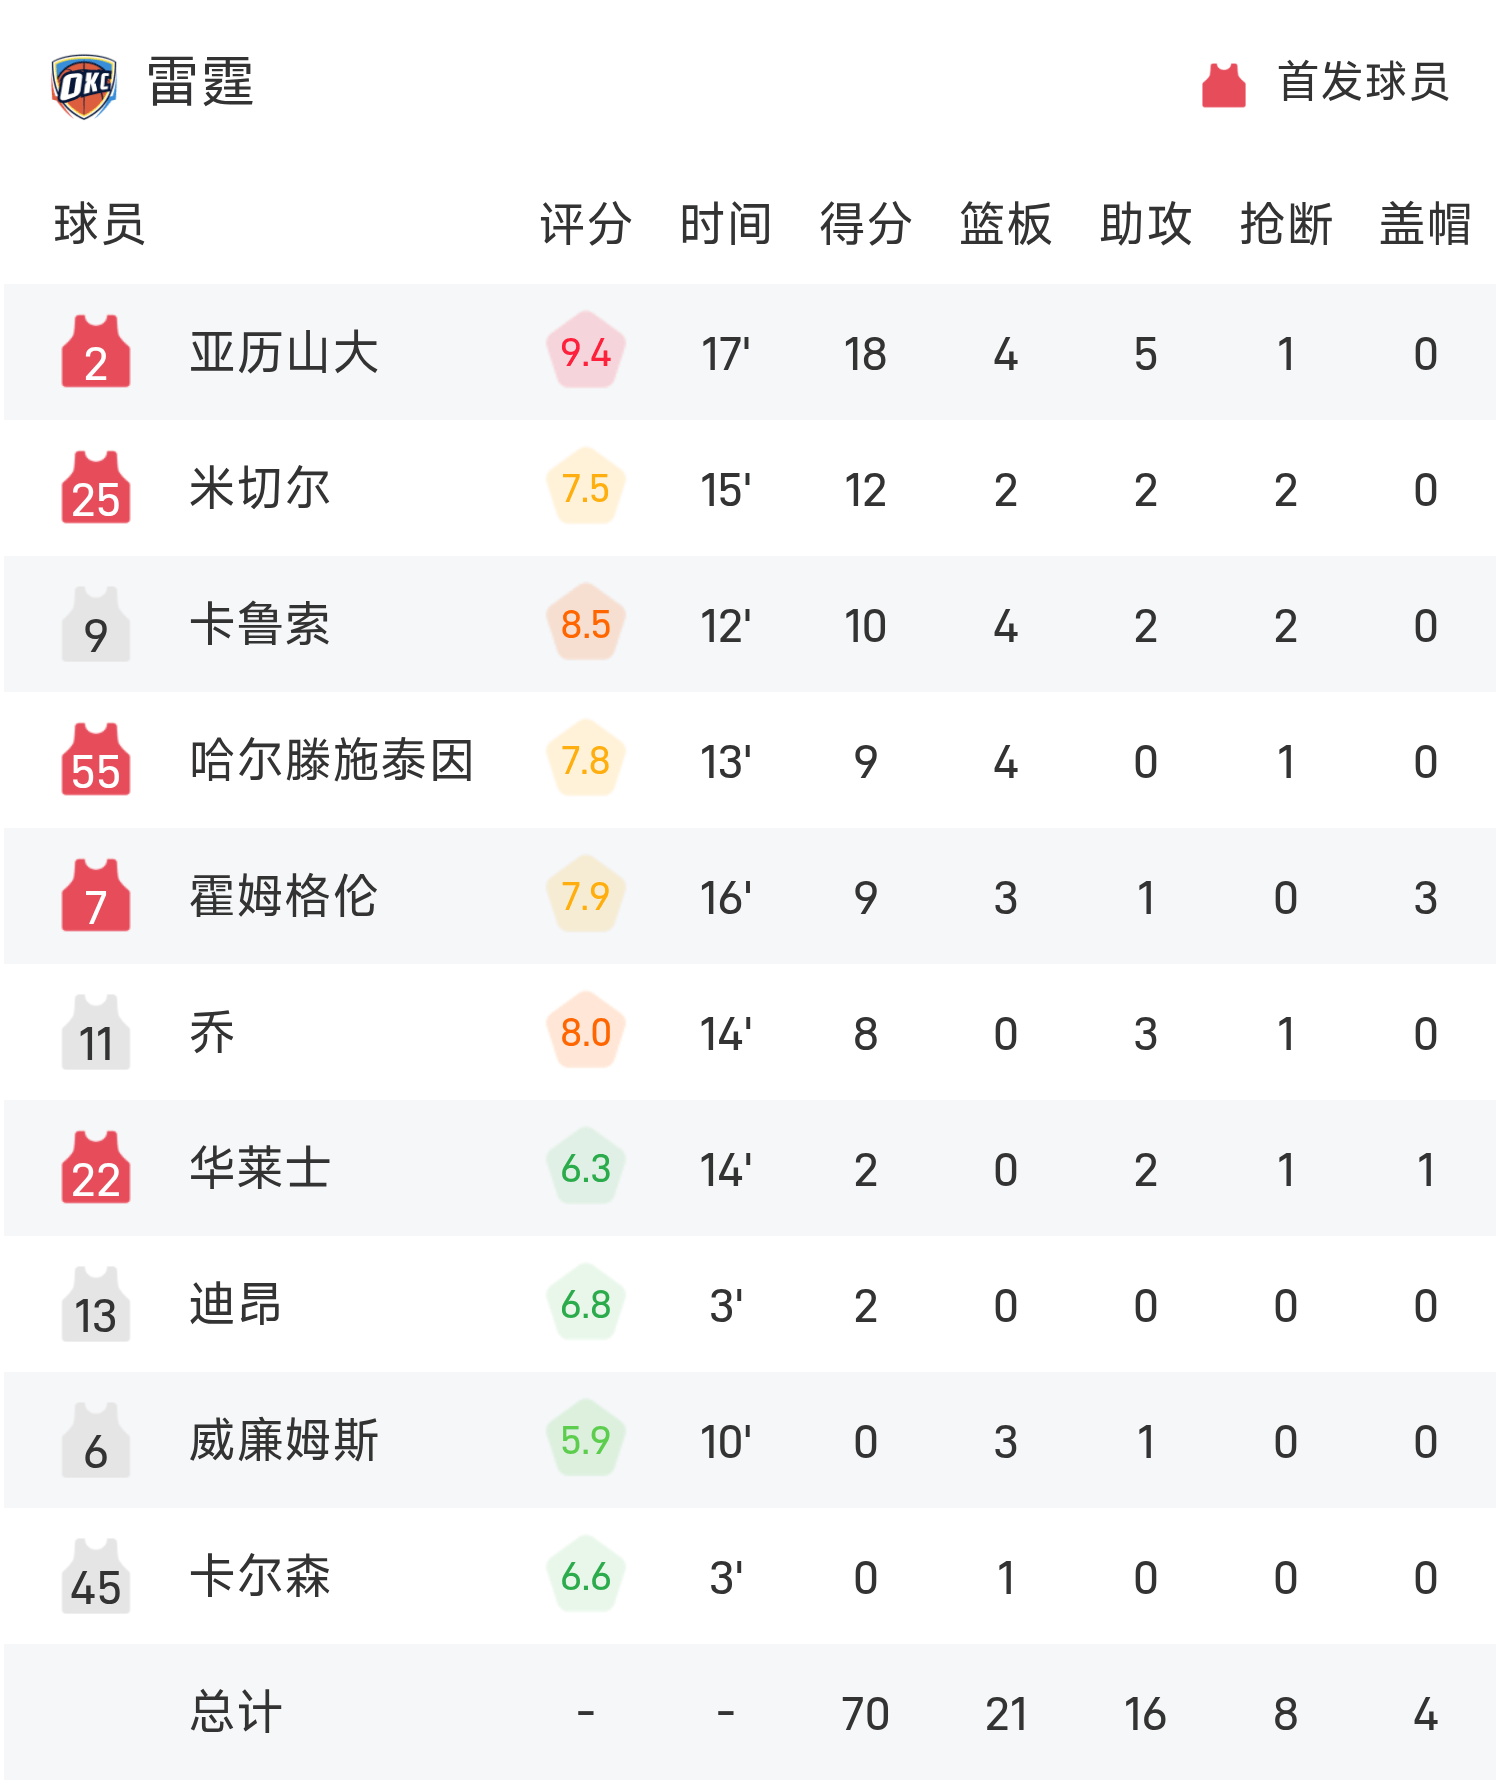The image size is (1500, 1784).
Task: Click jersey number 55 icon
Action: pyautogui.click(x=96, y=761)
